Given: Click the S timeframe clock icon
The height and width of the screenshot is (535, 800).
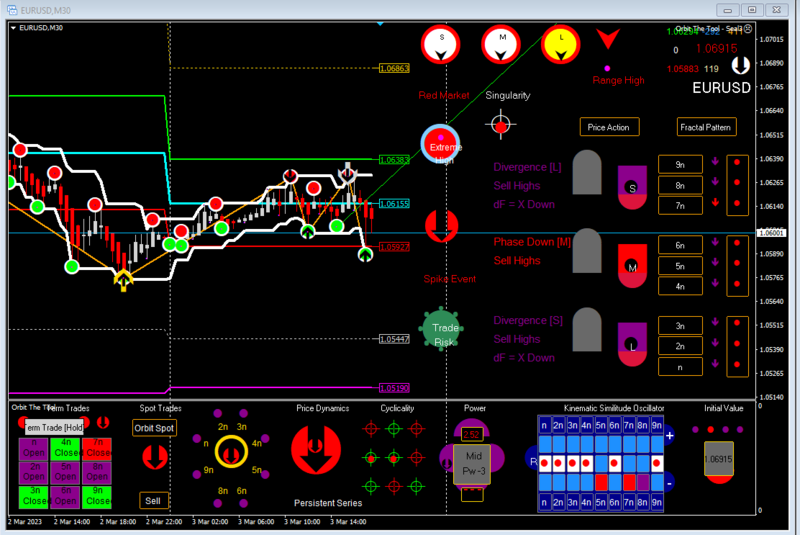Looking at the screenshot, I should (x=441, y=44).
